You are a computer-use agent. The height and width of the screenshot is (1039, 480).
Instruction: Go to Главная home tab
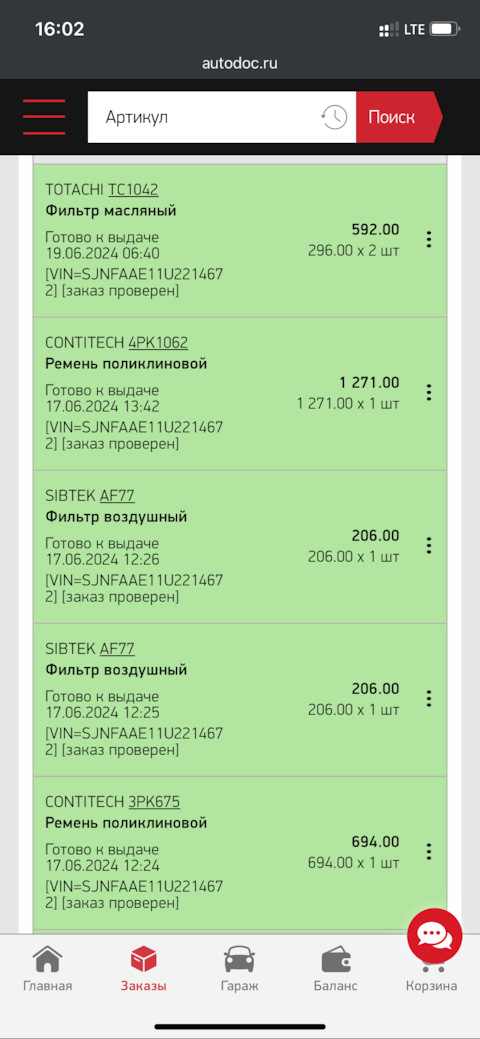[47, 969]
